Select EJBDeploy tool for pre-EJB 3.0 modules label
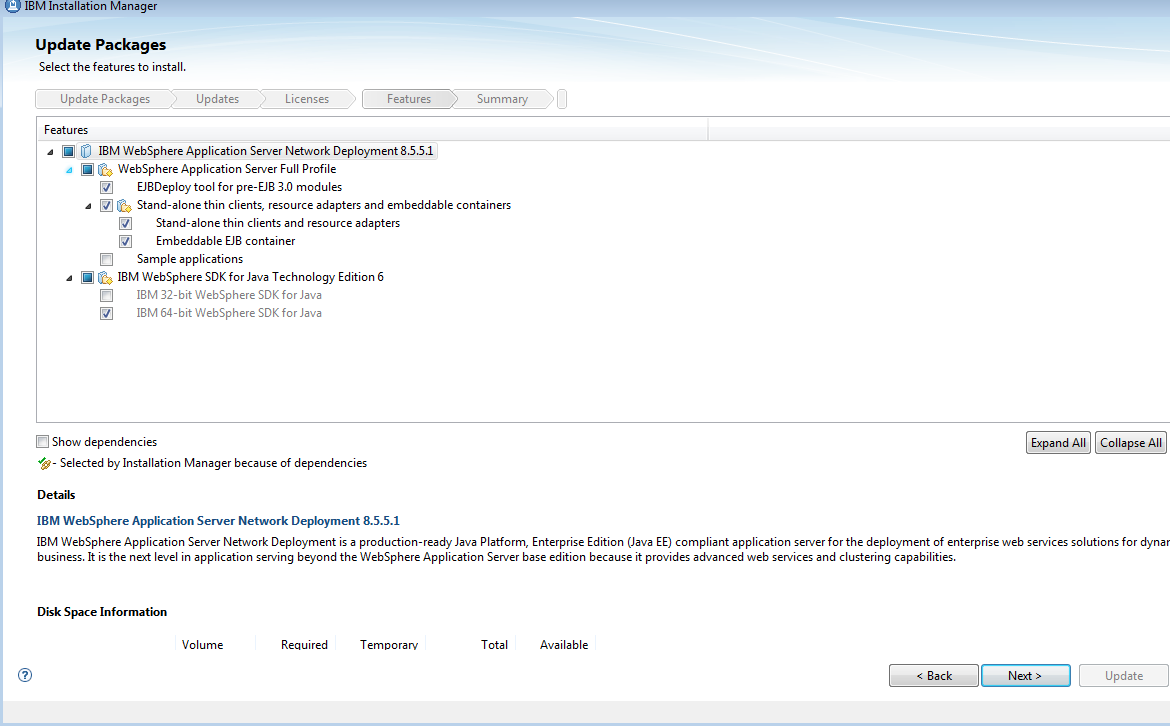1170x726 pixels. (x=239, y=187)
